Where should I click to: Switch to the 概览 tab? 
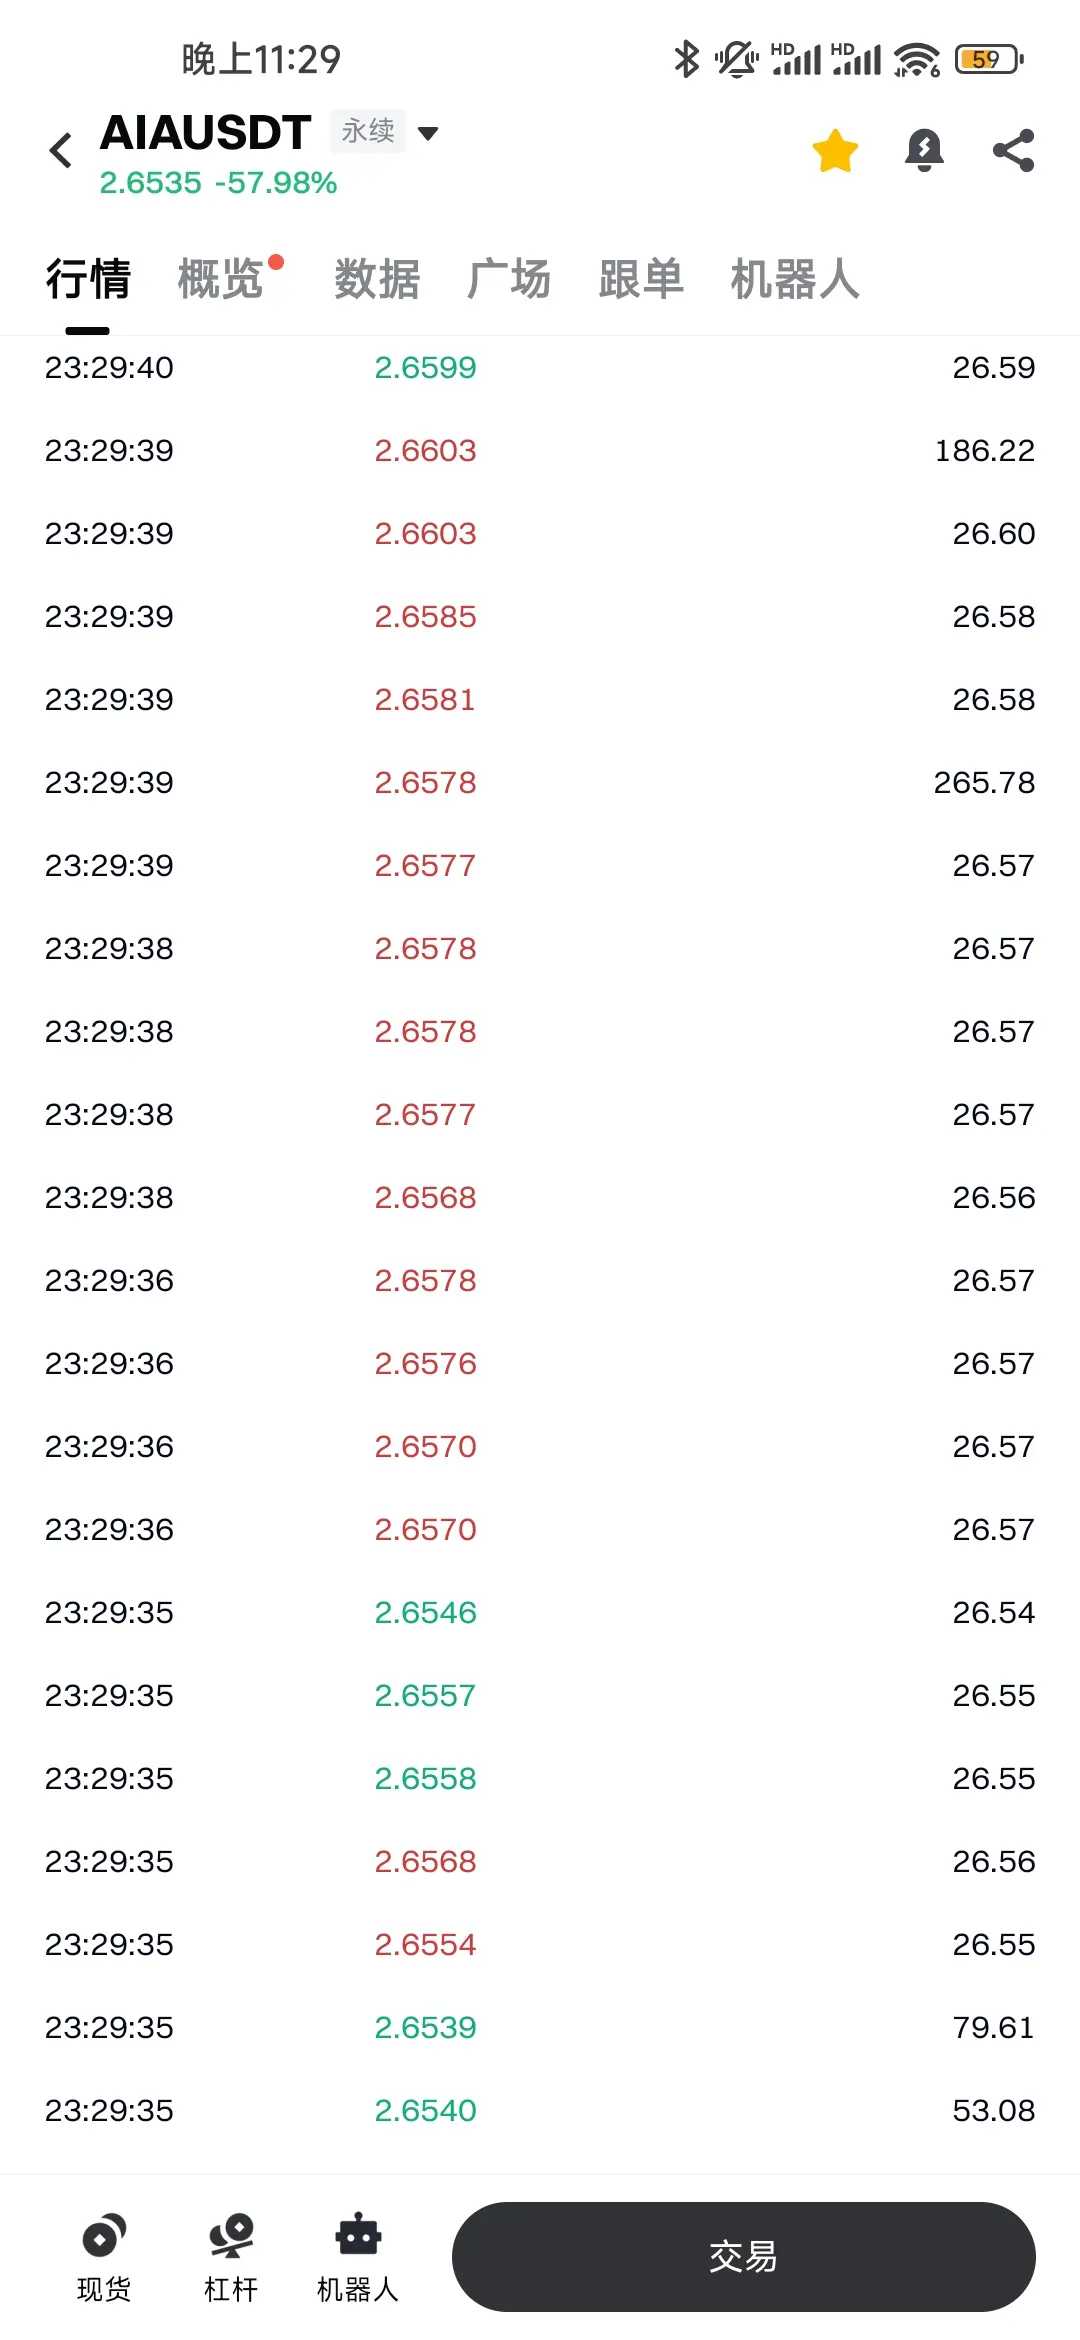click(x=221, y=279)
